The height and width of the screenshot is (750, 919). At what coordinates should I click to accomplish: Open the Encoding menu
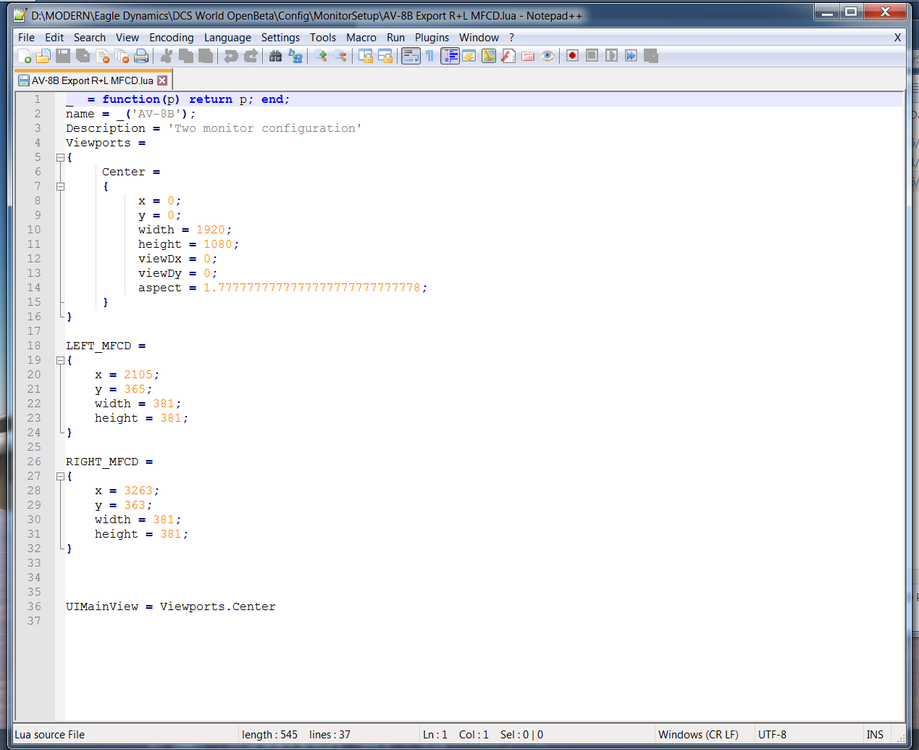[171, 37]
